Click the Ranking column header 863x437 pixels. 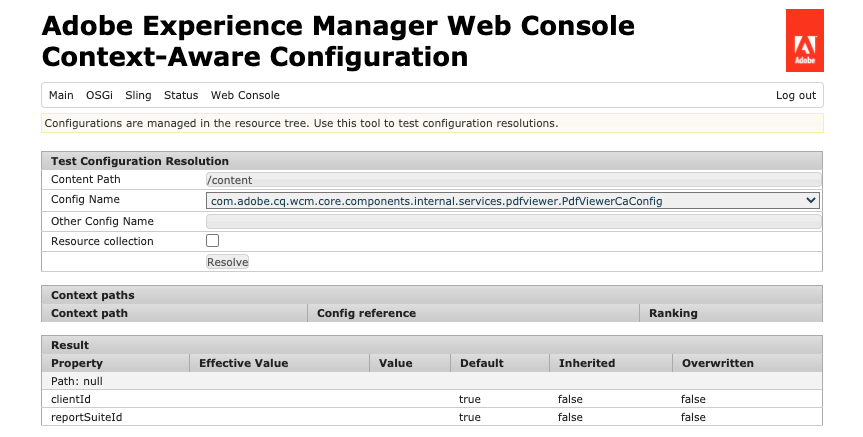pyautogui.click(x=673, y=313)
